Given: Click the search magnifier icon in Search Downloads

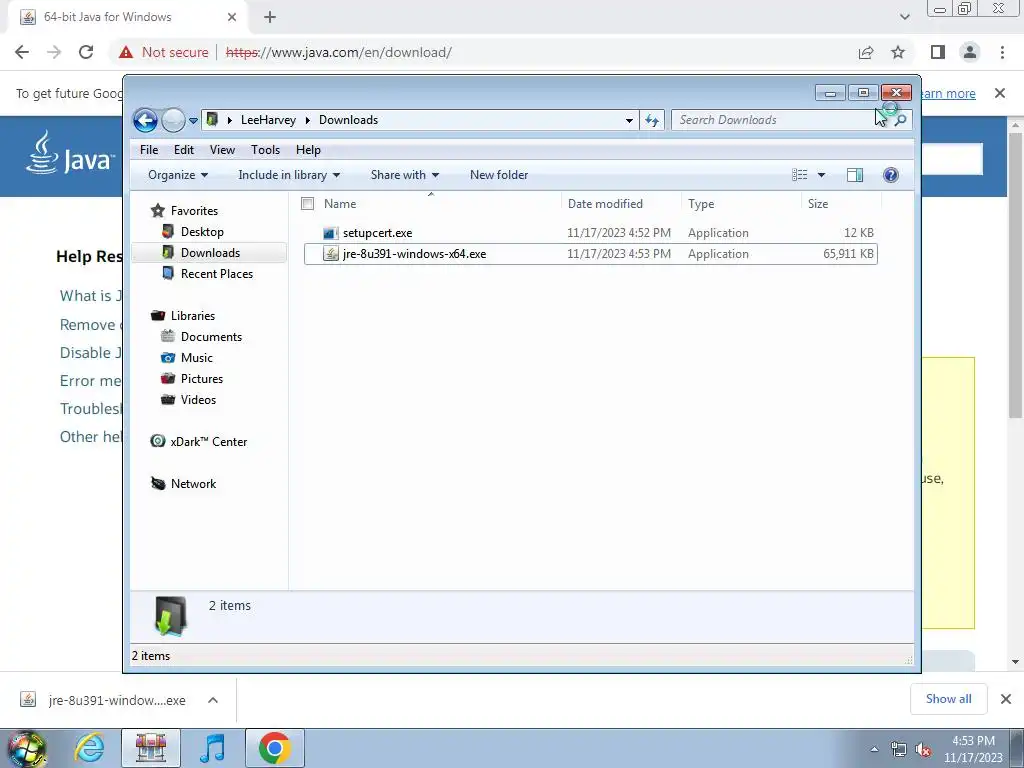Looking at the screenshot, I should coord(901,120).
